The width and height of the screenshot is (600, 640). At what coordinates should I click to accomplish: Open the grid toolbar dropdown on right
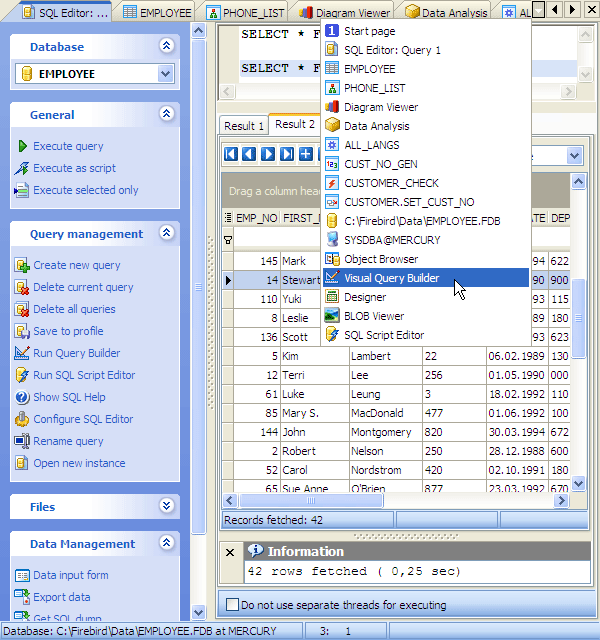point(574,156)
